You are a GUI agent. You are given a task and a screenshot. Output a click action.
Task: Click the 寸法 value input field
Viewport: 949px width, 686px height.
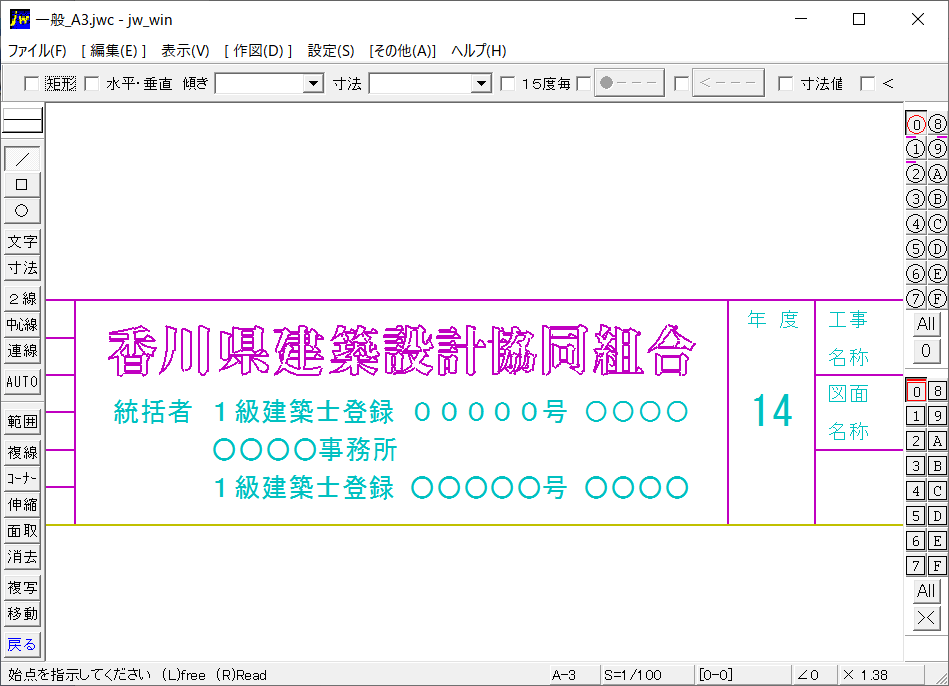[x=421, y=84]
